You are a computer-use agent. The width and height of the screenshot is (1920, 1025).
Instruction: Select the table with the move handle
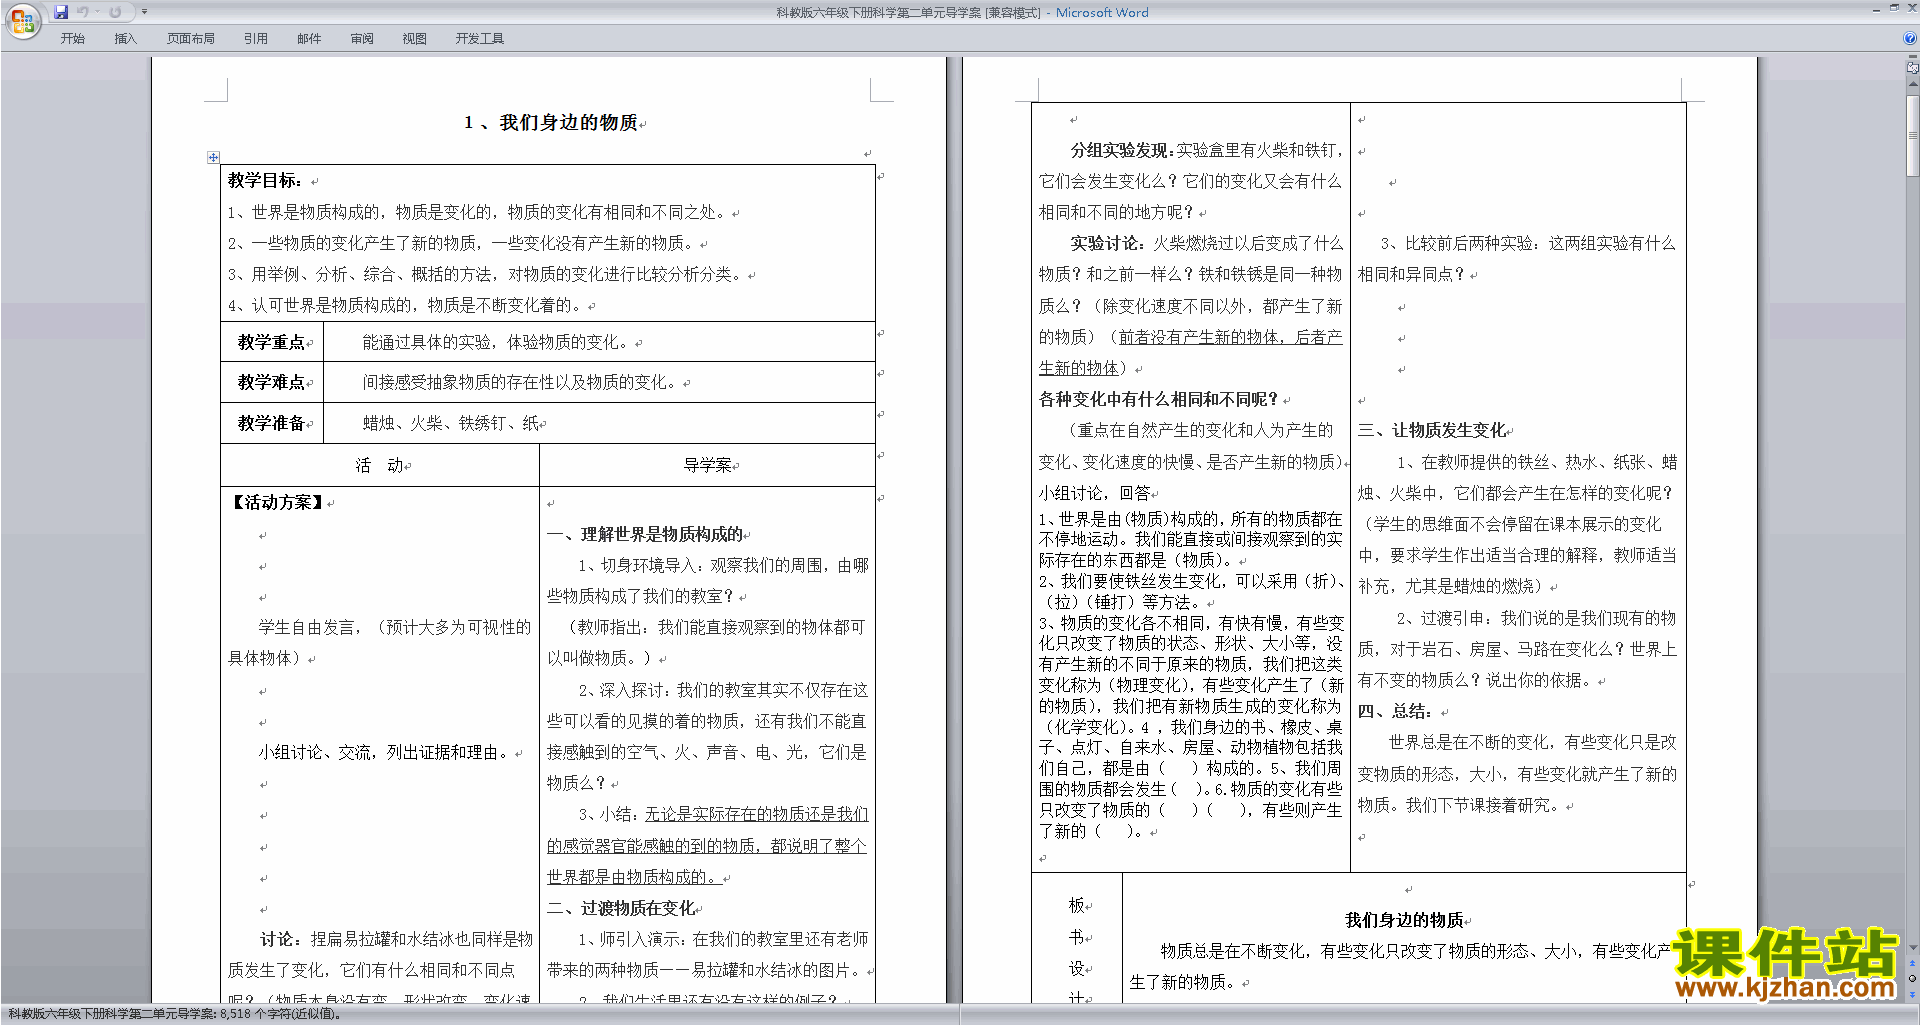coord(213,157)
